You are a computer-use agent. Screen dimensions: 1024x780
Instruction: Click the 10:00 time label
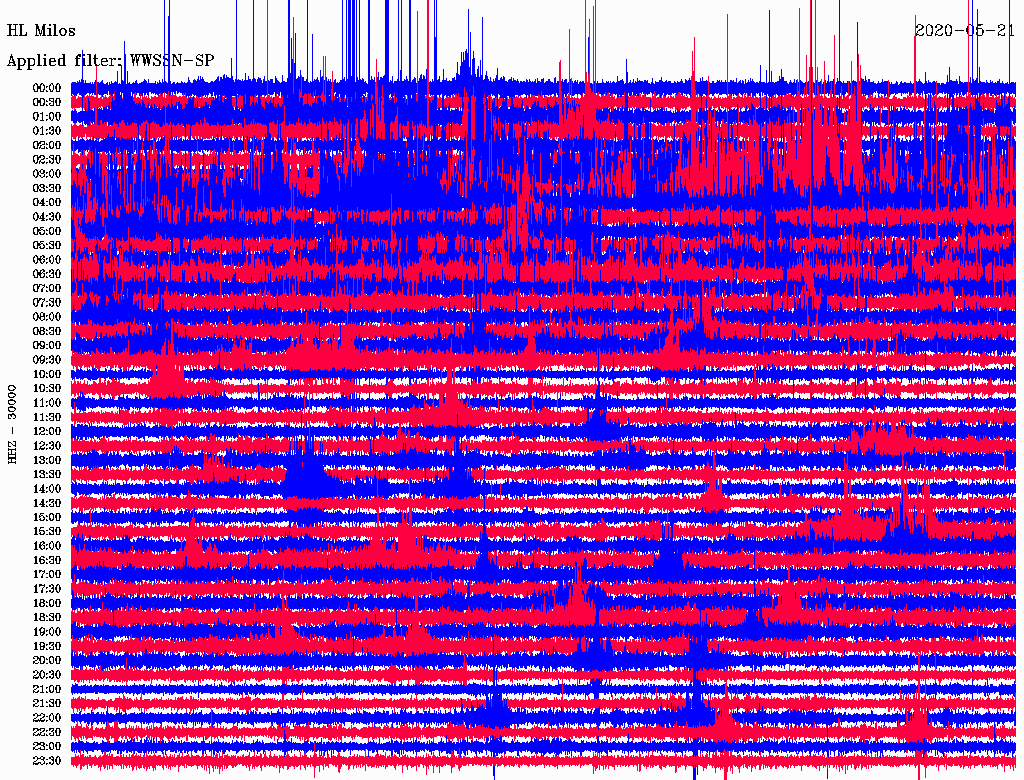coord(47,374)
